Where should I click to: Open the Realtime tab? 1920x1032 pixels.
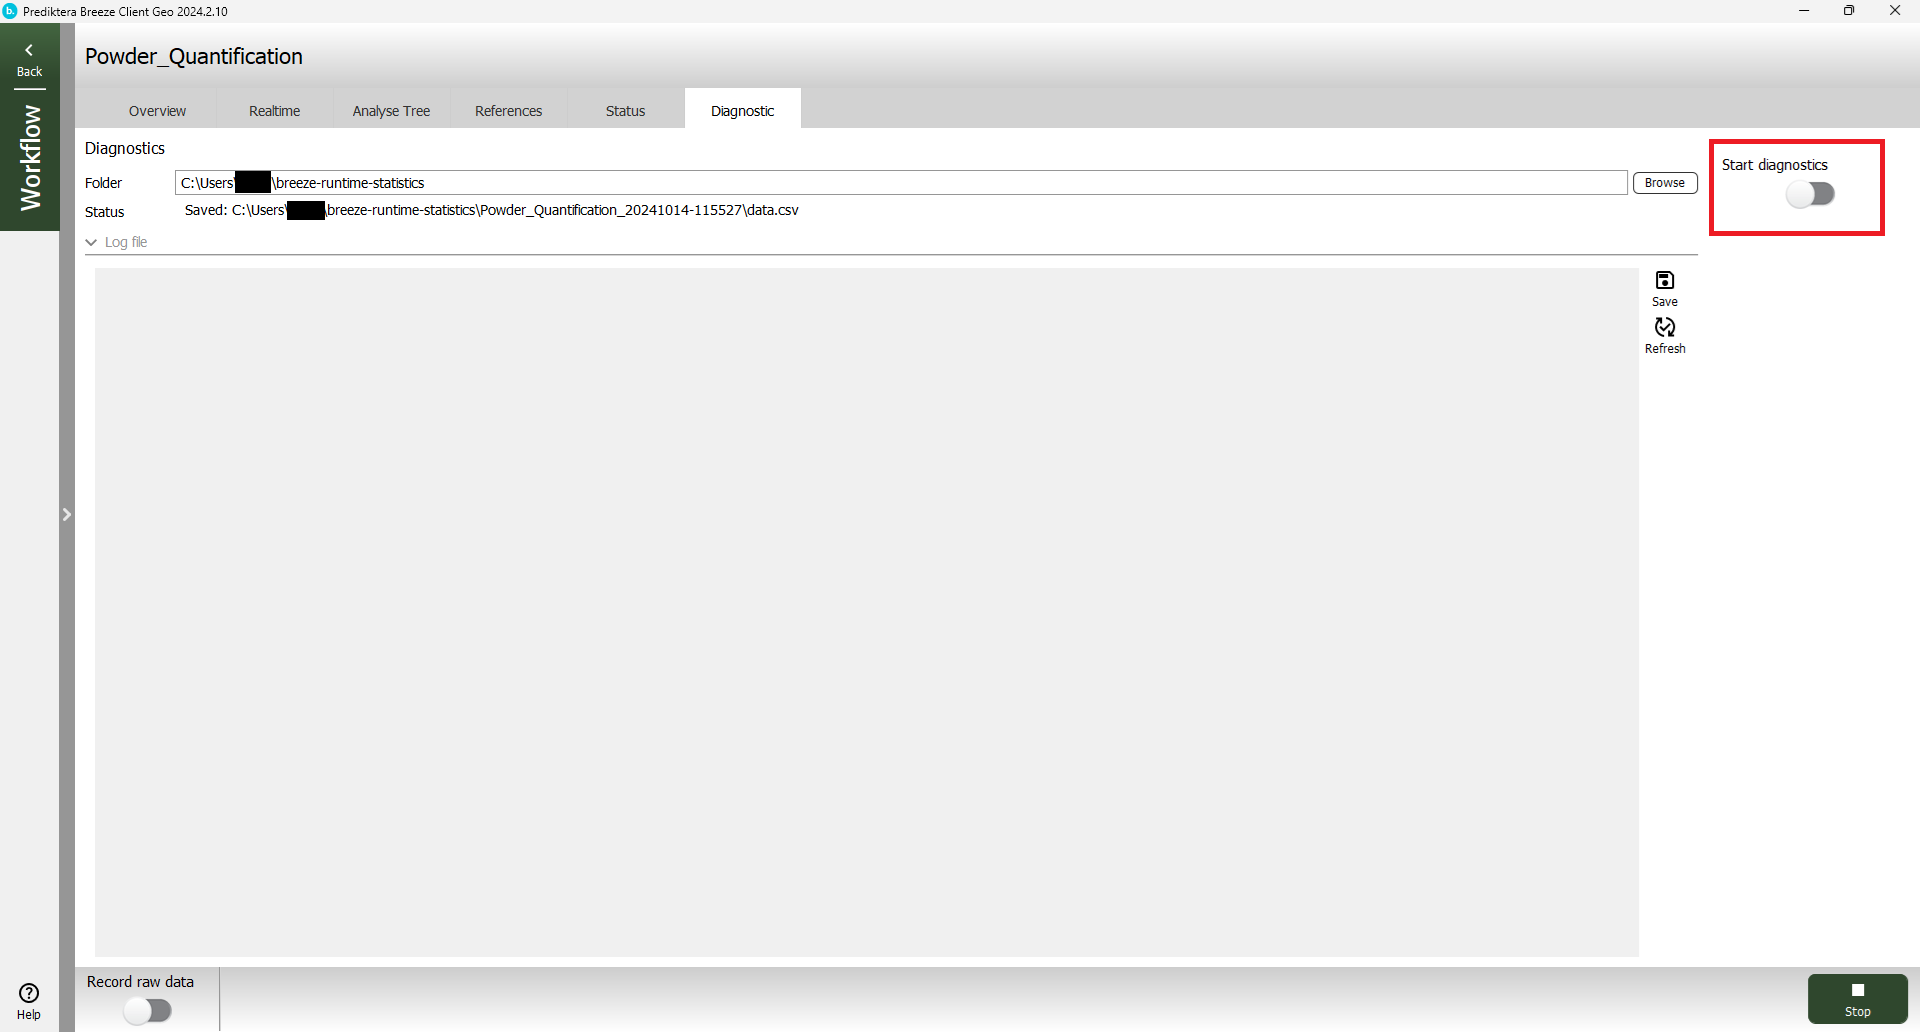coord(274,111)
